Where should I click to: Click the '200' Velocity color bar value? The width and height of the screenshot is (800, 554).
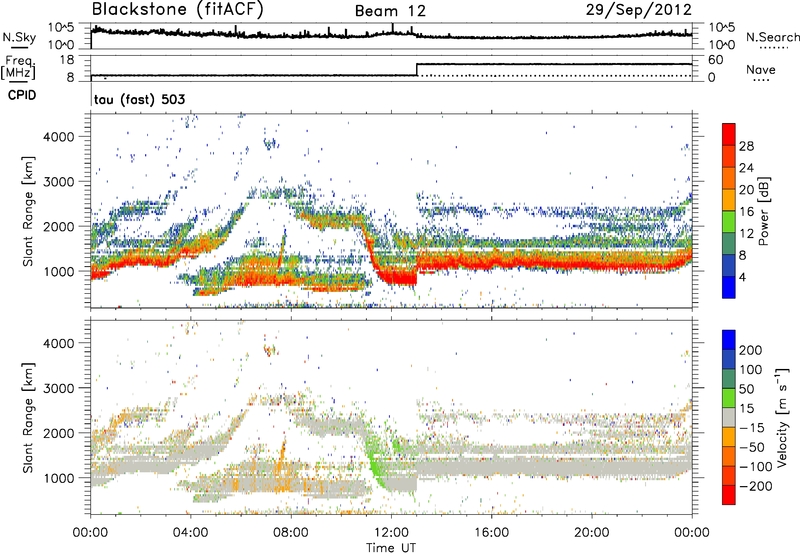(751, 350)
